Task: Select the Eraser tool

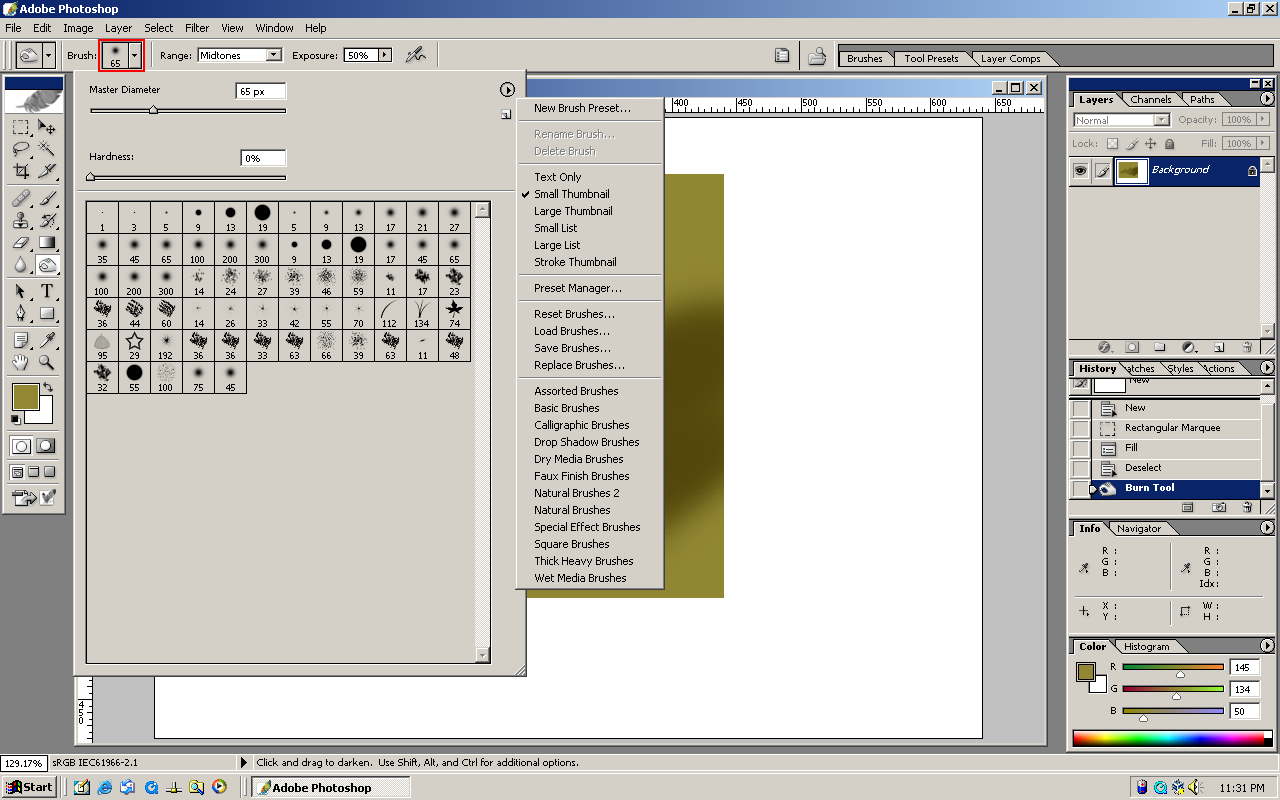Action: (x=21, y=242)
